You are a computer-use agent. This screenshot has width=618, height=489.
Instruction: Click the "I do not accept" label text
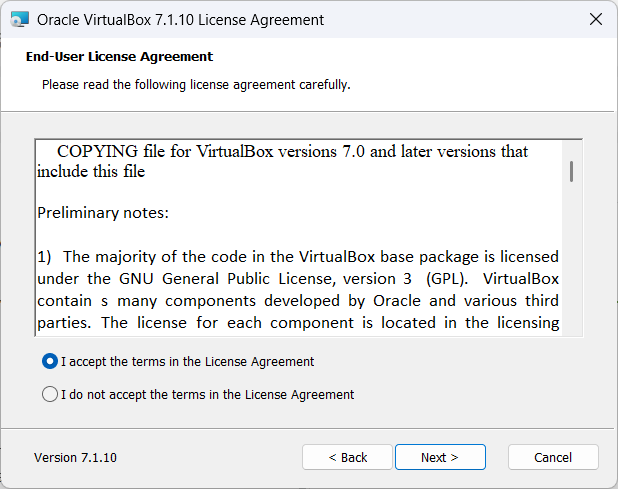tap(208, 394)
